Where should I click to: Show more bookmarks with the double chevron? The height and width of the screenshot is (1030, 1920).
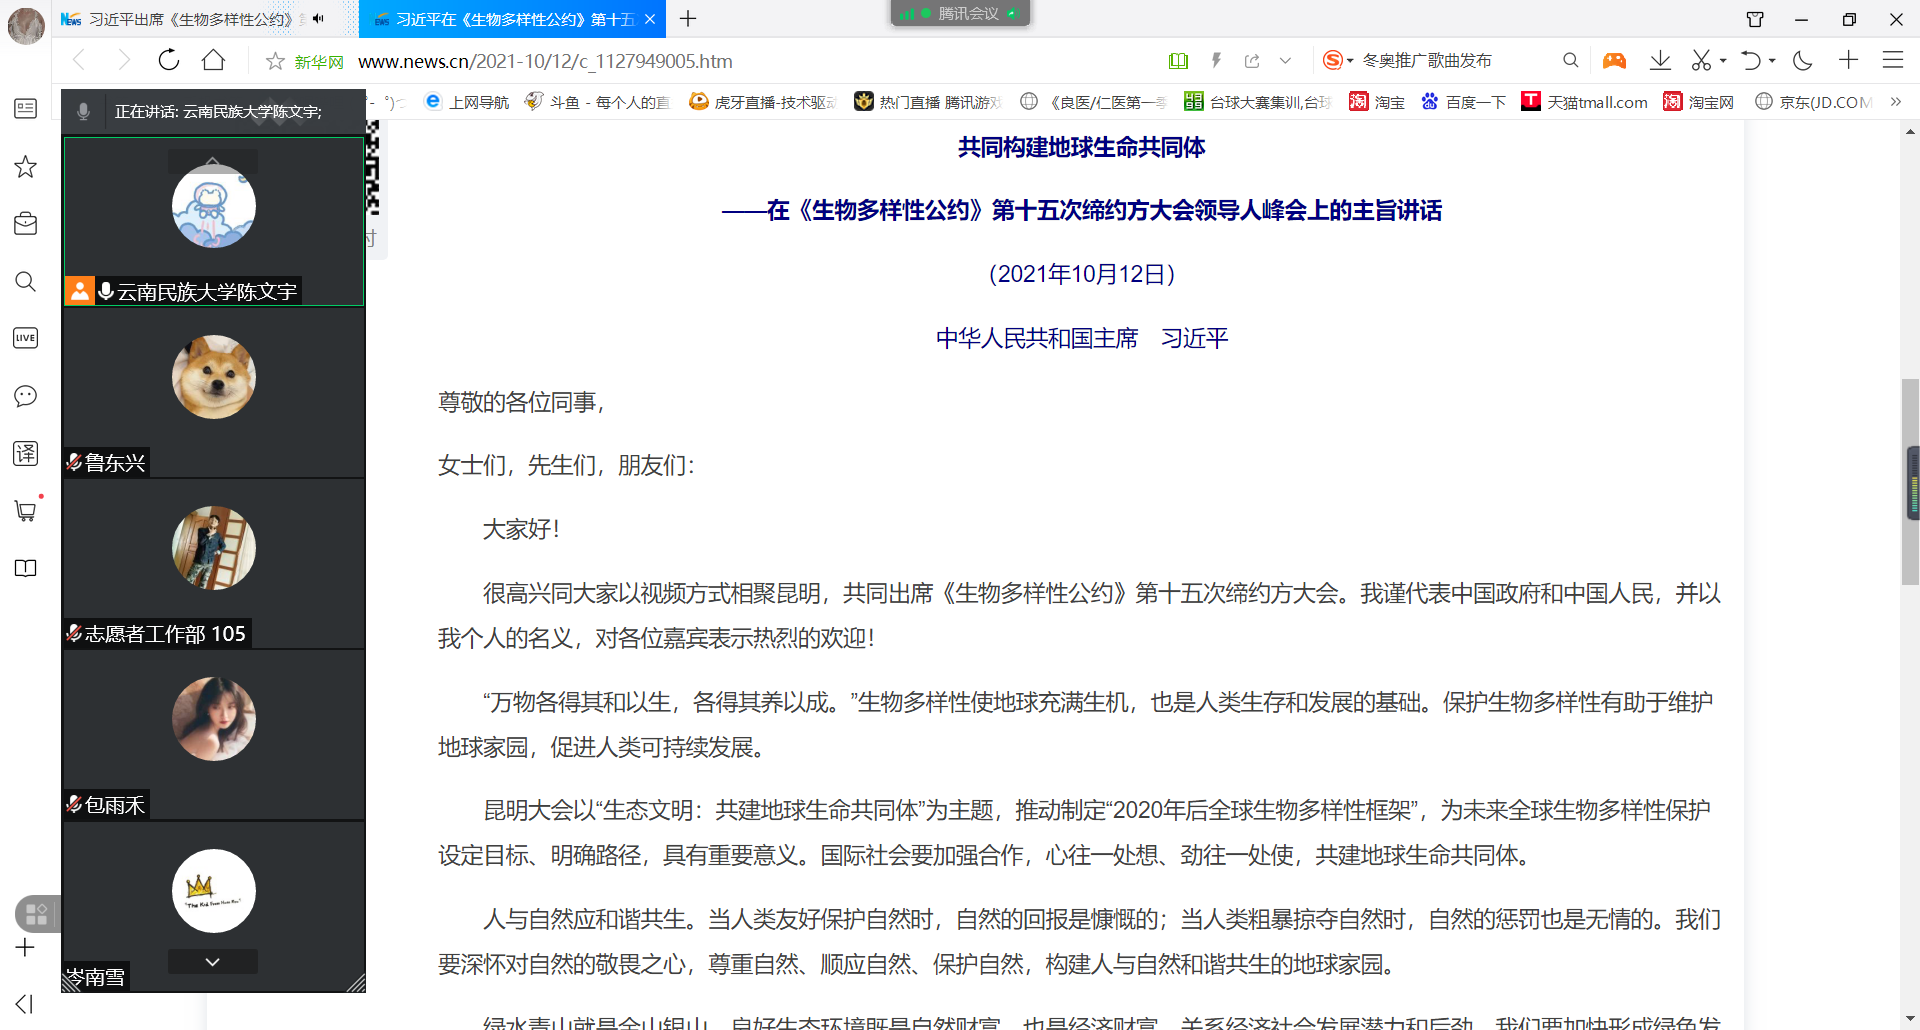point(1895,101)
